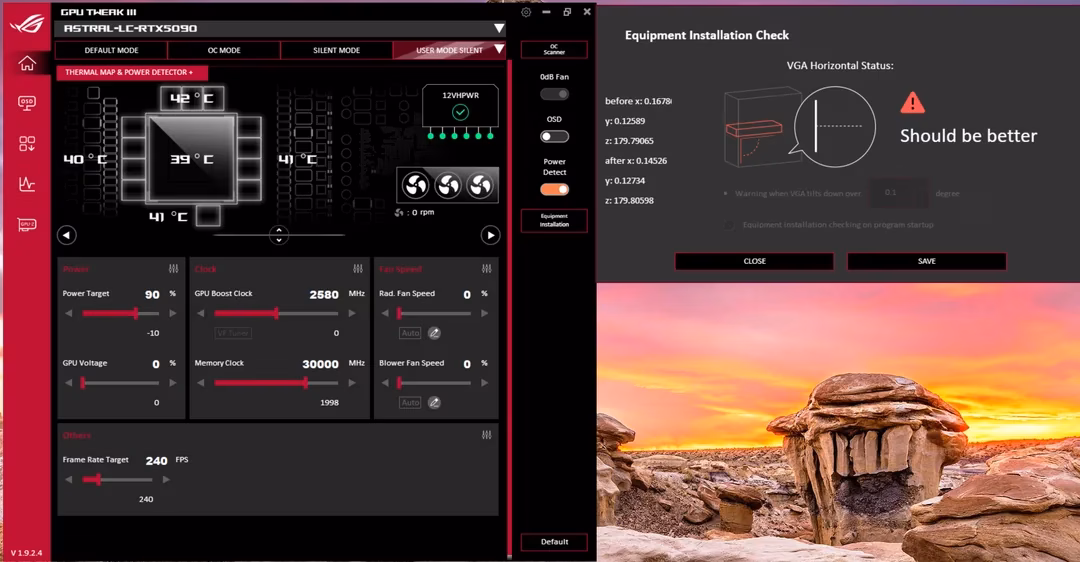Open the monitoring graph sidebar icon
Image resolution: width=1080 pixels, height=562 pixels.
[x=27, y=184]
